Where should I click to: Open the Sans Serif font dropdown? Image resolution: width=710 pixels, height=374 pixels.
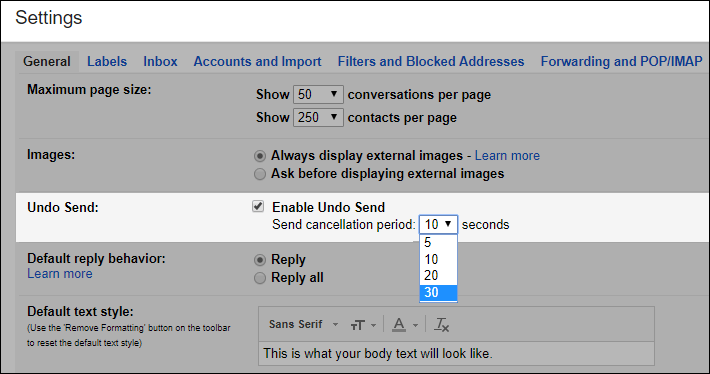[303, 324]
